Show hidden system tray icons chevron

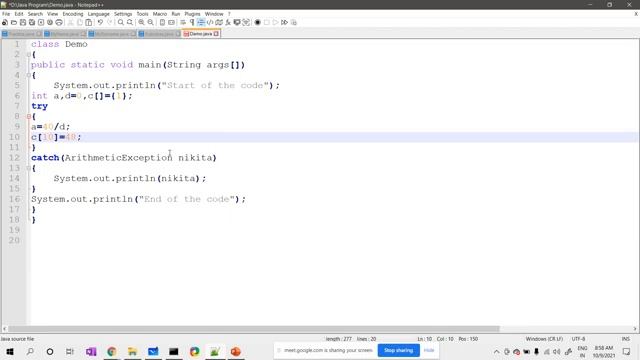[x=496, y=351]
